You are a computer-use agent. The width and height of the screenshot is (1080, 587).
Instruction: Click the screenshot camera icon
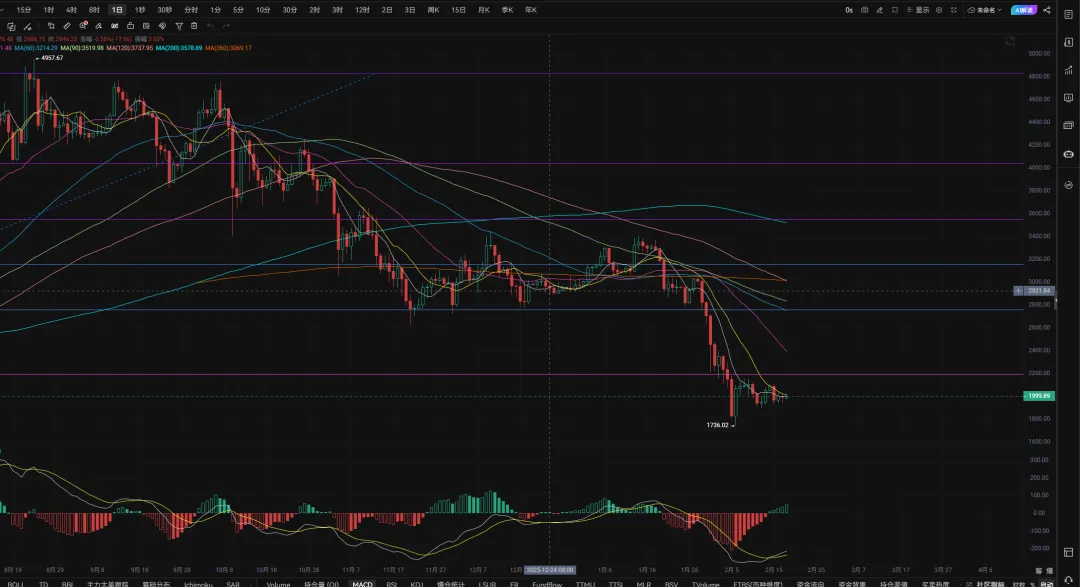coord(865,10)
